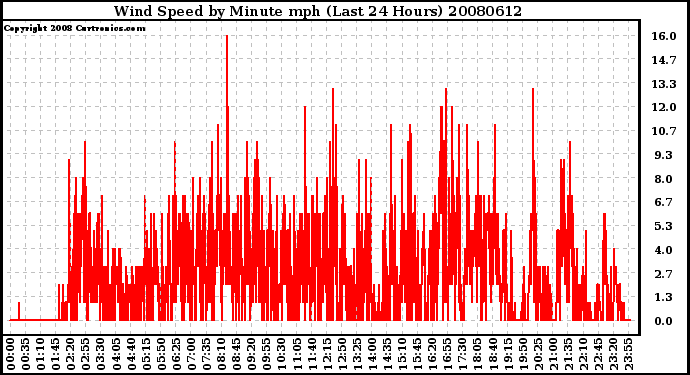The height and width of the screenshot is (375, 690).
Task: Click the 16 mph peak spike tip
Action: tap(227, 37)
